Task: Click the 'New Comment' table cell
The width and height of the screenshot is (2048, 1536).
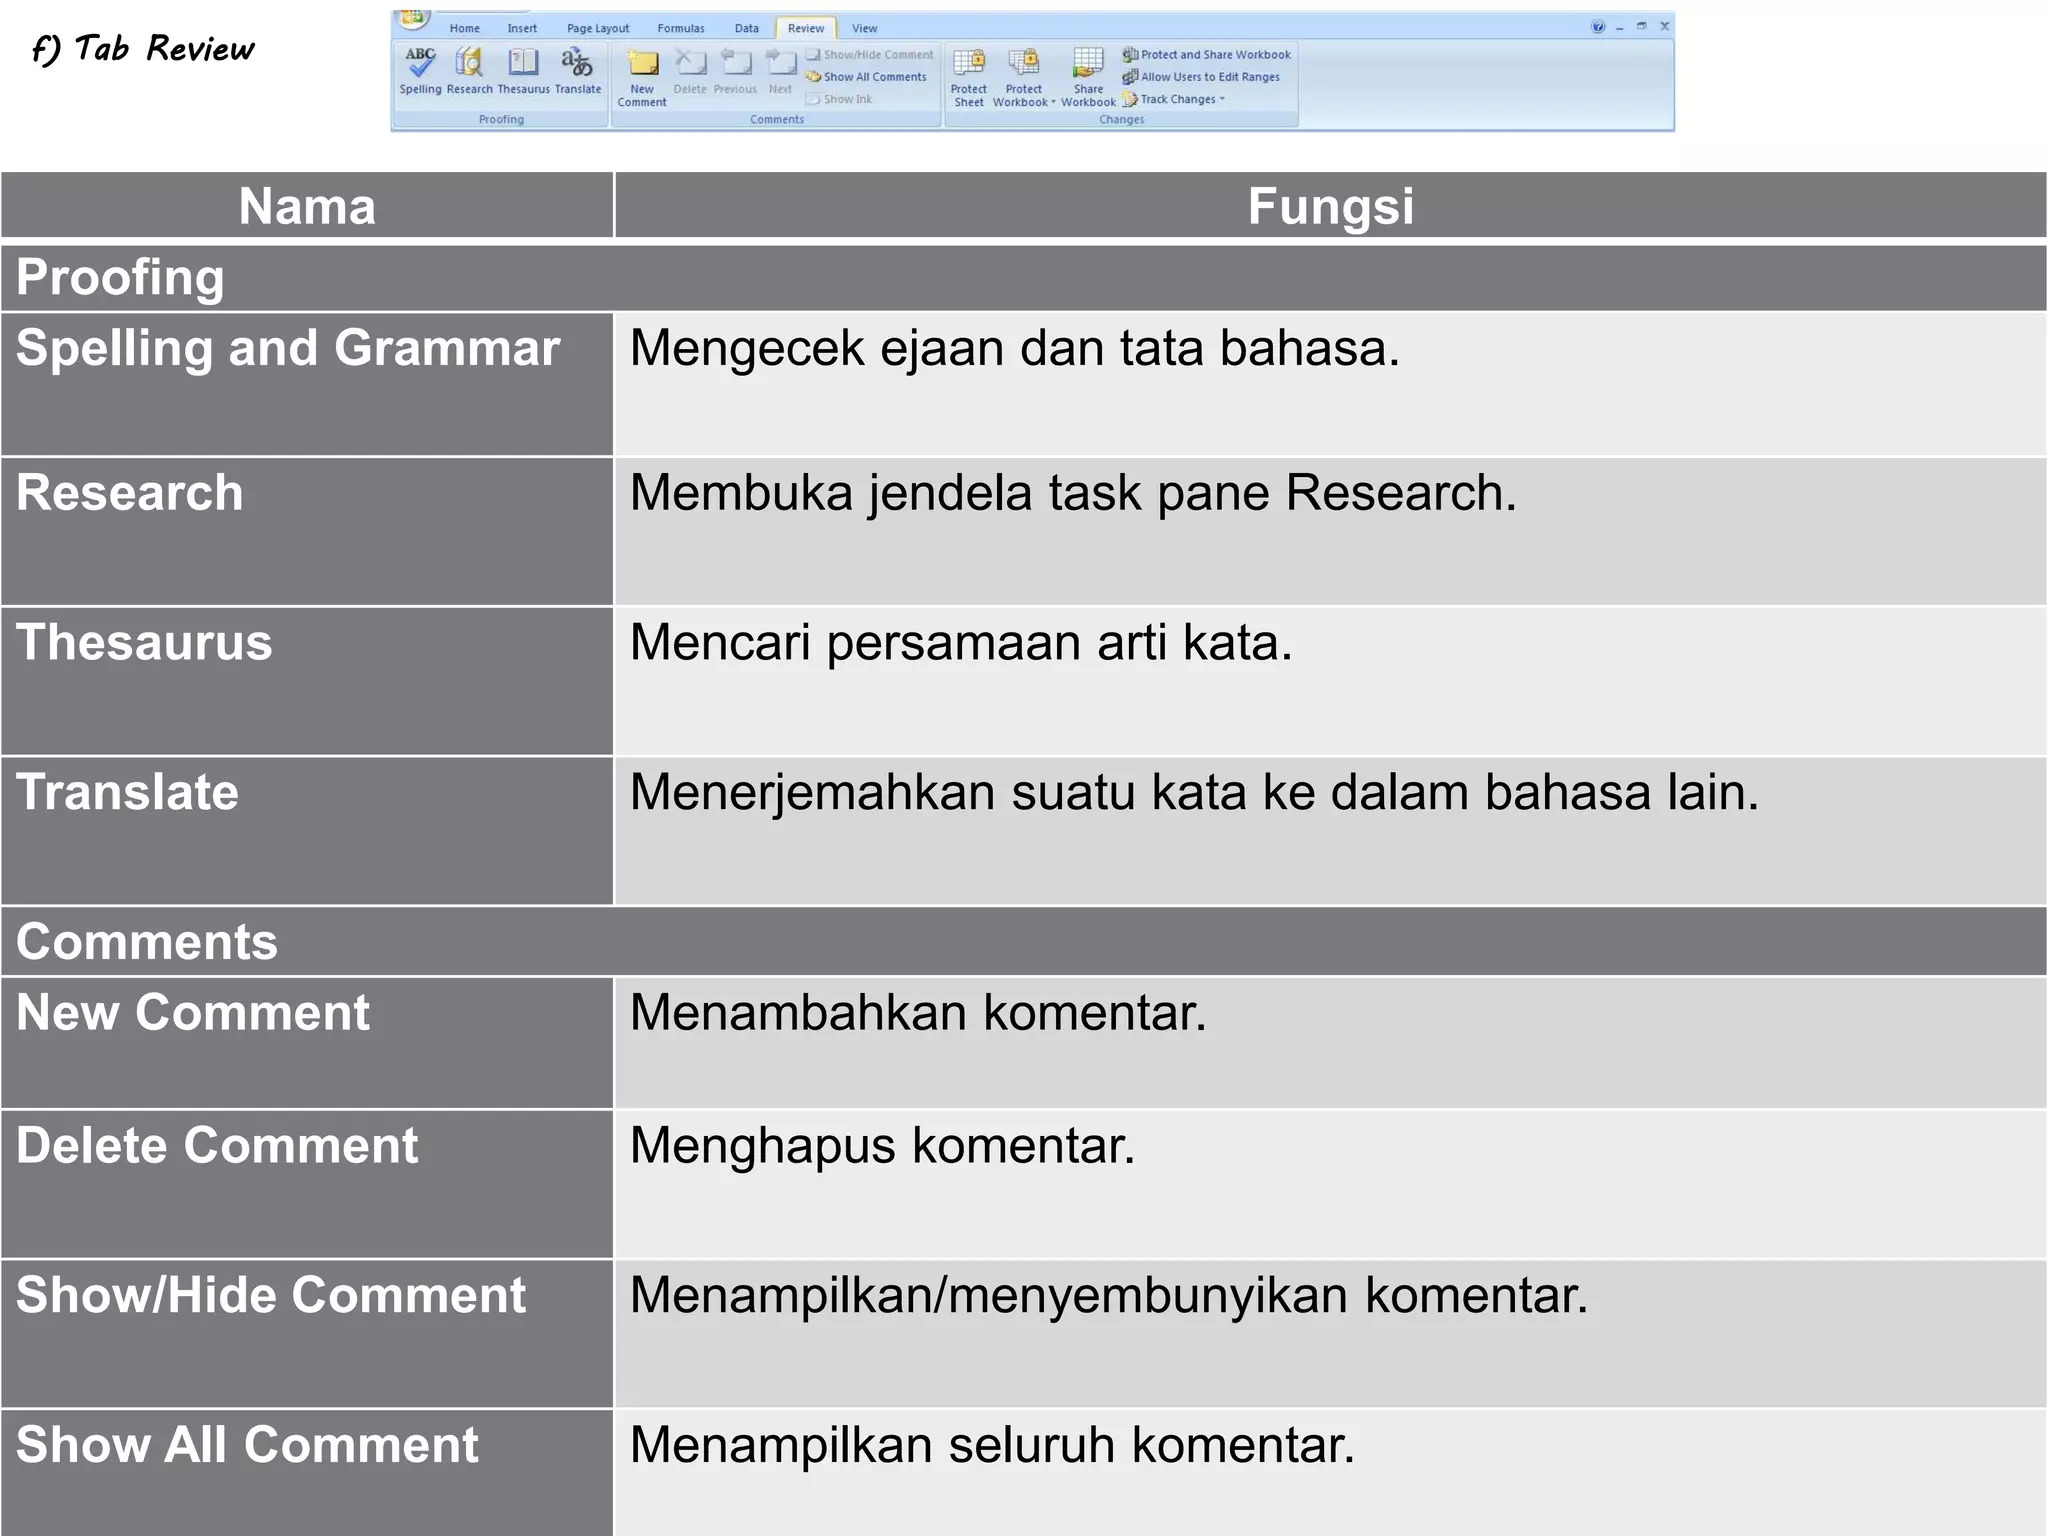Action: point(307,1043)
